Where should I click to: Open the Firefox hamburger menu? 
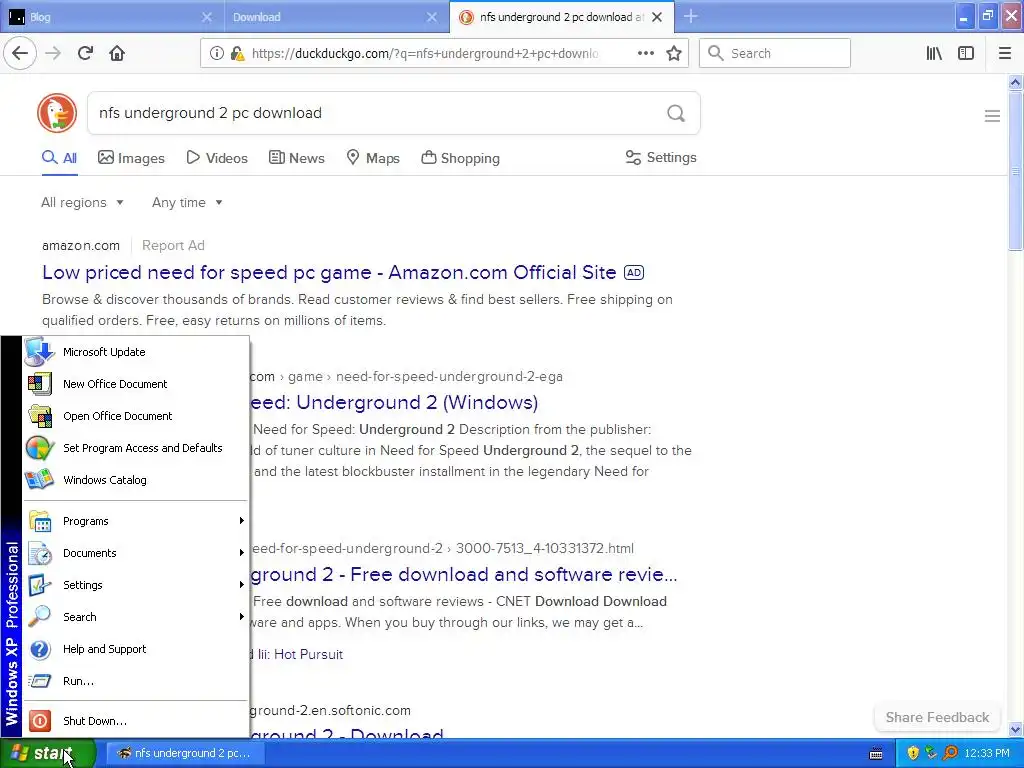1005,53
